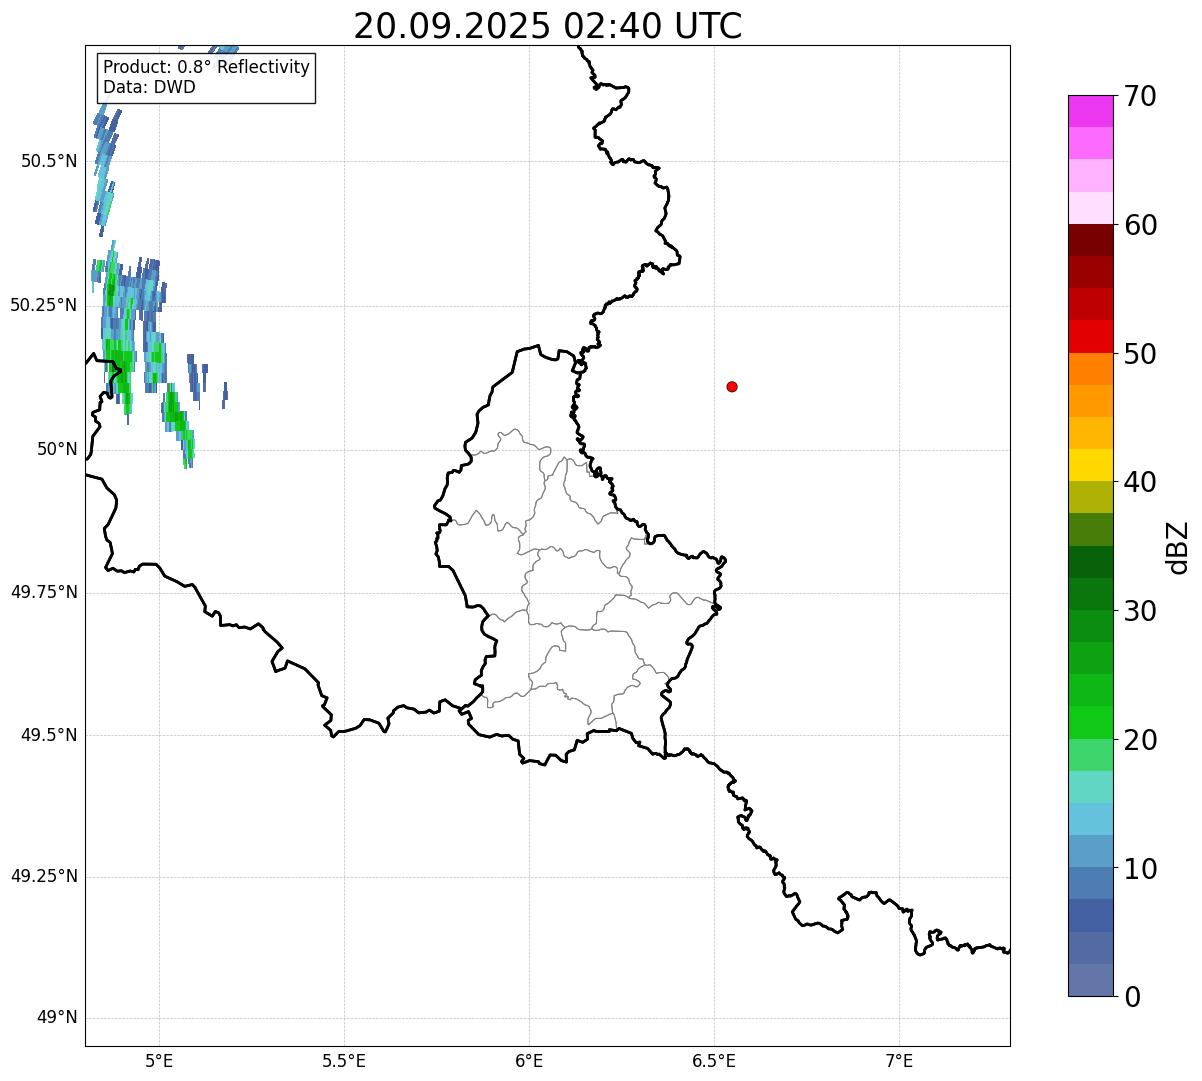Click the "dBZ" colorbar label
1202x1081 pixels.
click(x=1178, y=547)
